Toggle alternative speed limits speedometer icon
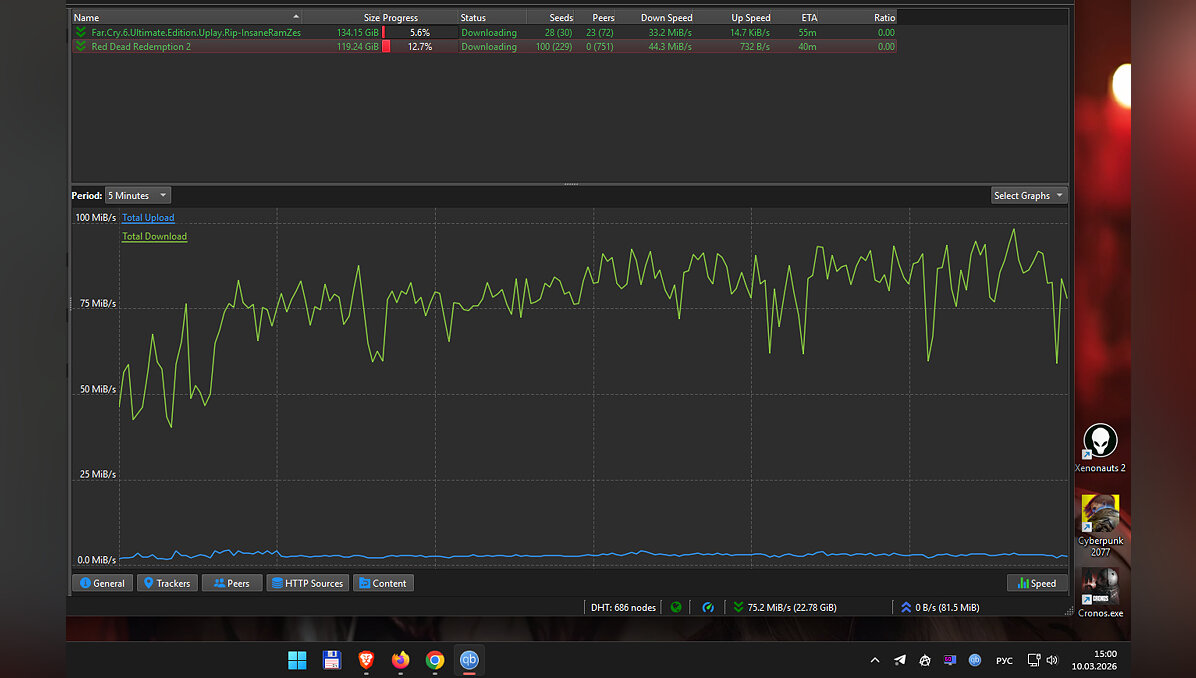This screenshot has width=1196, height=678. click(708, 607)
